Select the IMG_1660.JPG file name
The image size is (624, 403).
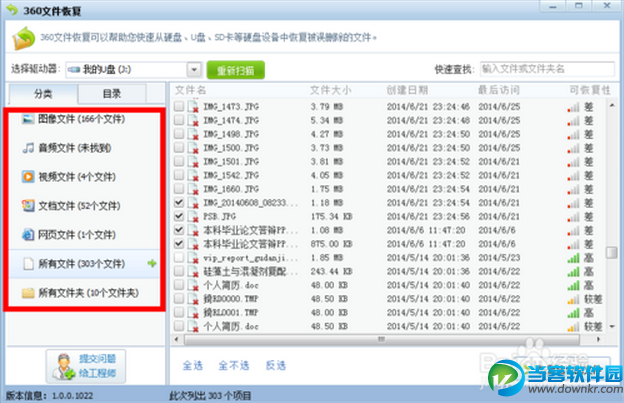231,189
